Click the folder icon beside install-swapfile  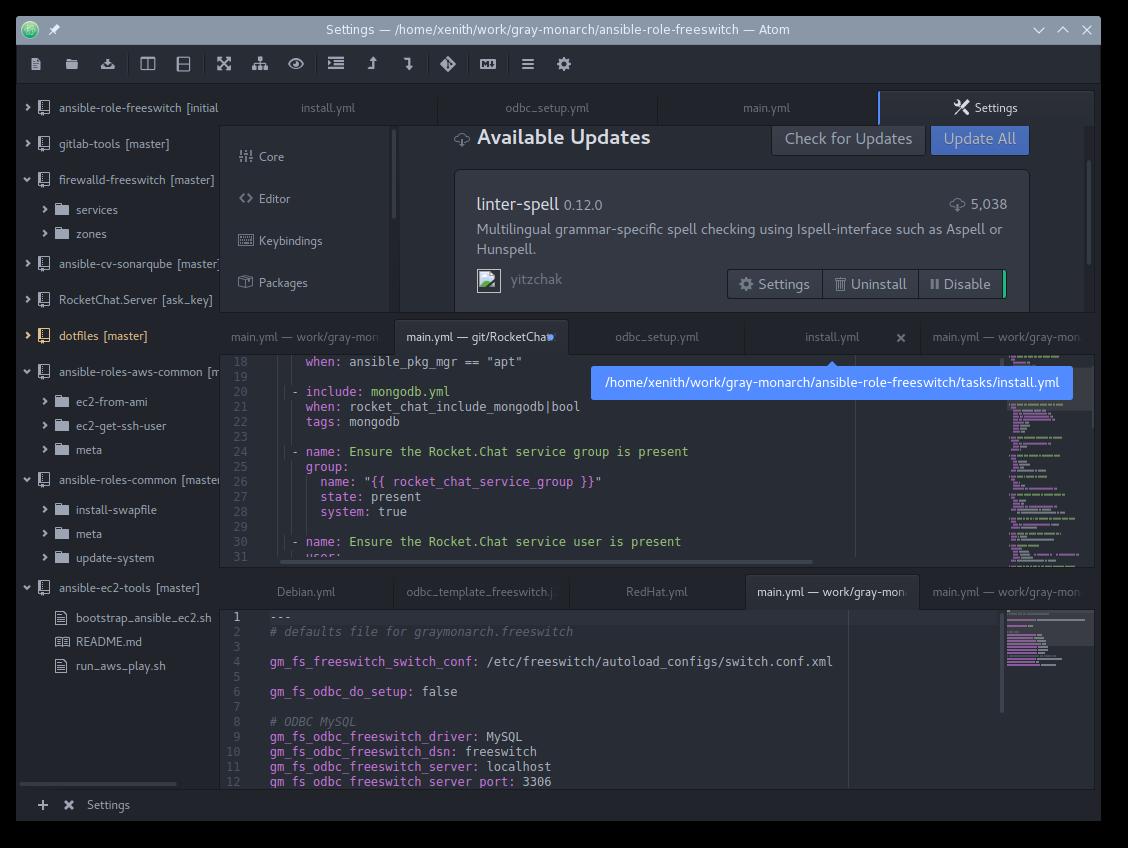(x=63, y=509)
